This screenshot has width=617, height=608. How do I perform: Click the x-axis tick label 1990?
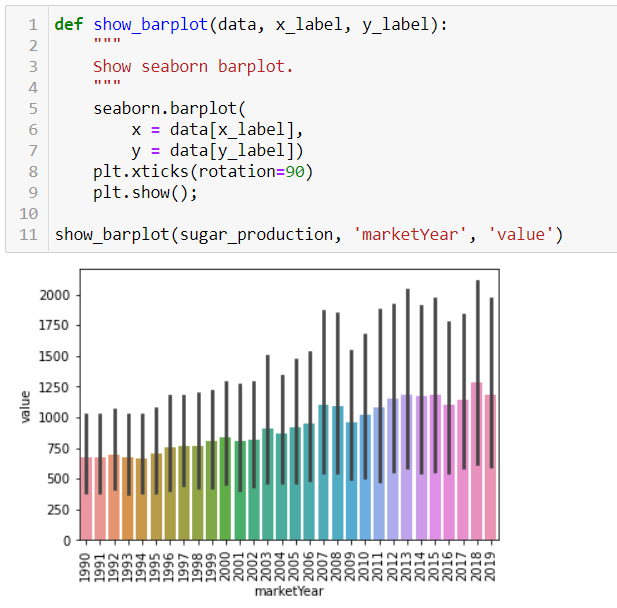pyautogui.click(x=85, y=567)
